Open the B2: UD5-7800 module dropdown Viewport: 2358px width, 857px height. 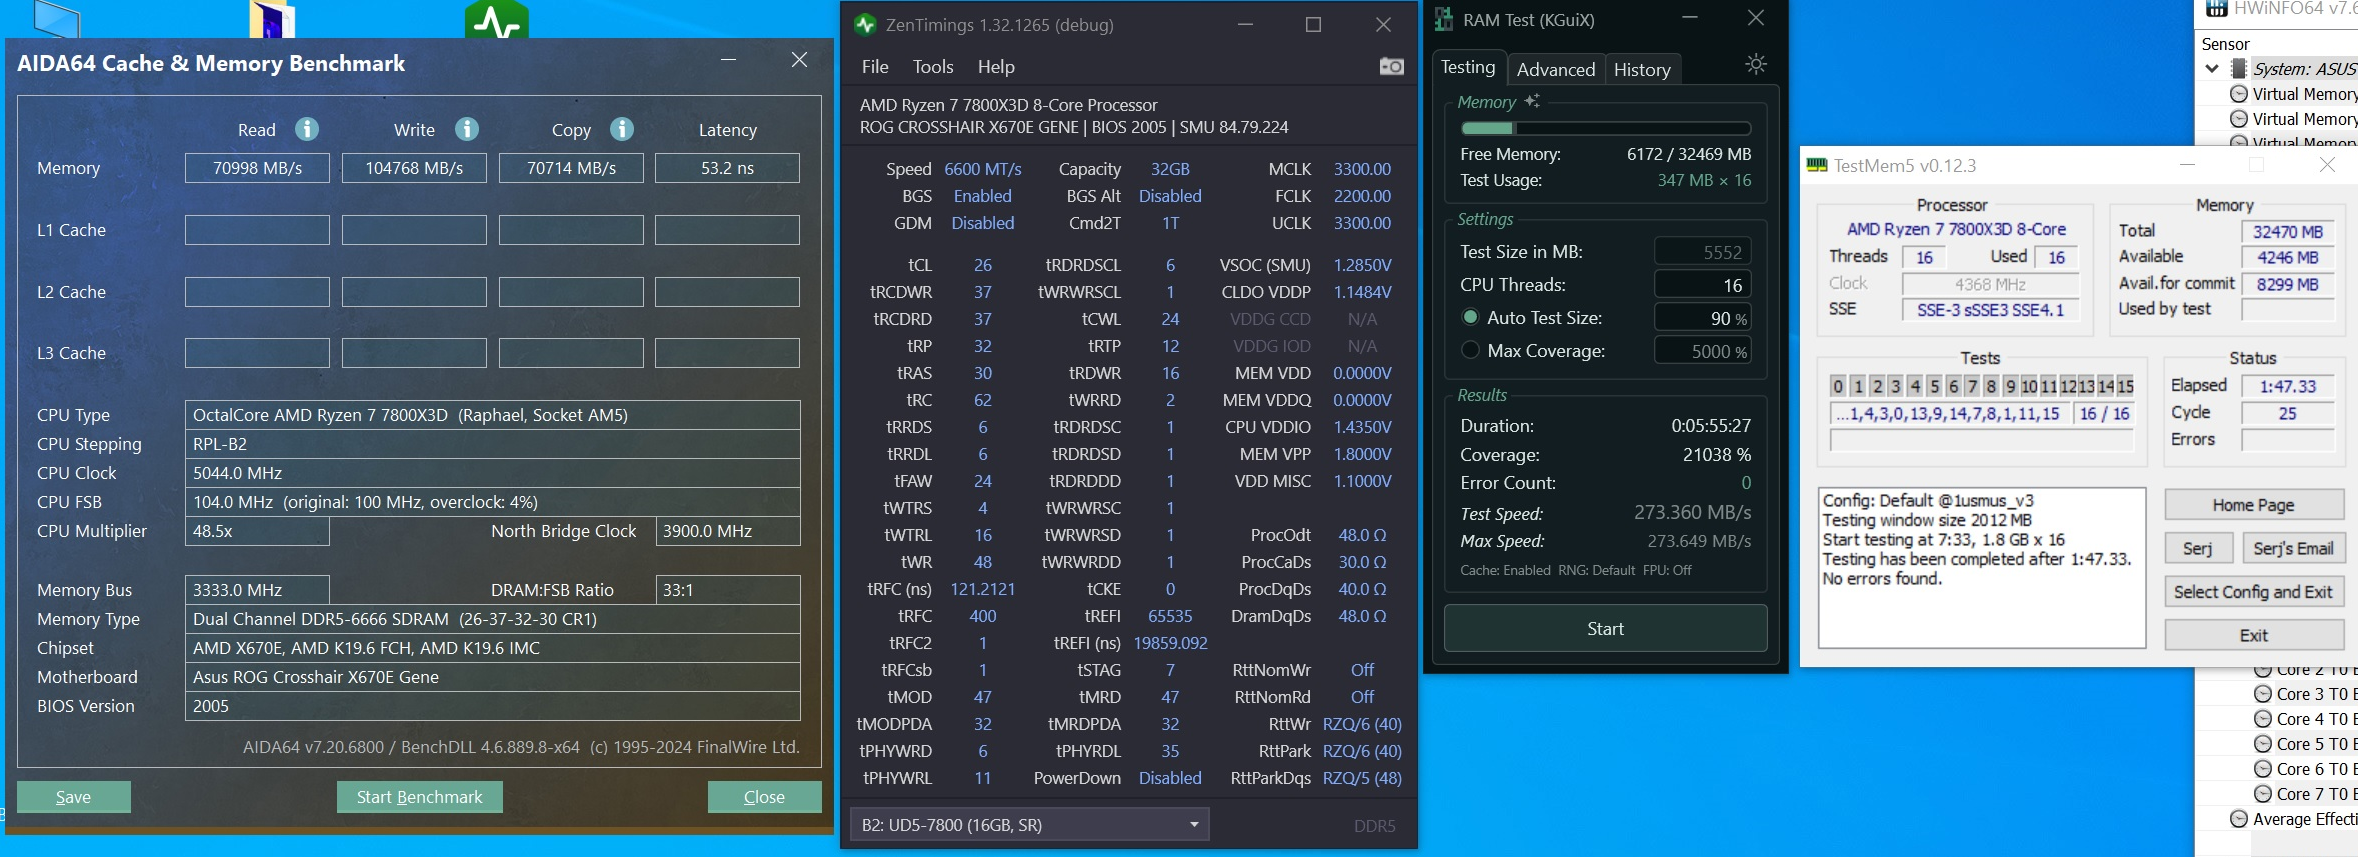(1030, 824)
